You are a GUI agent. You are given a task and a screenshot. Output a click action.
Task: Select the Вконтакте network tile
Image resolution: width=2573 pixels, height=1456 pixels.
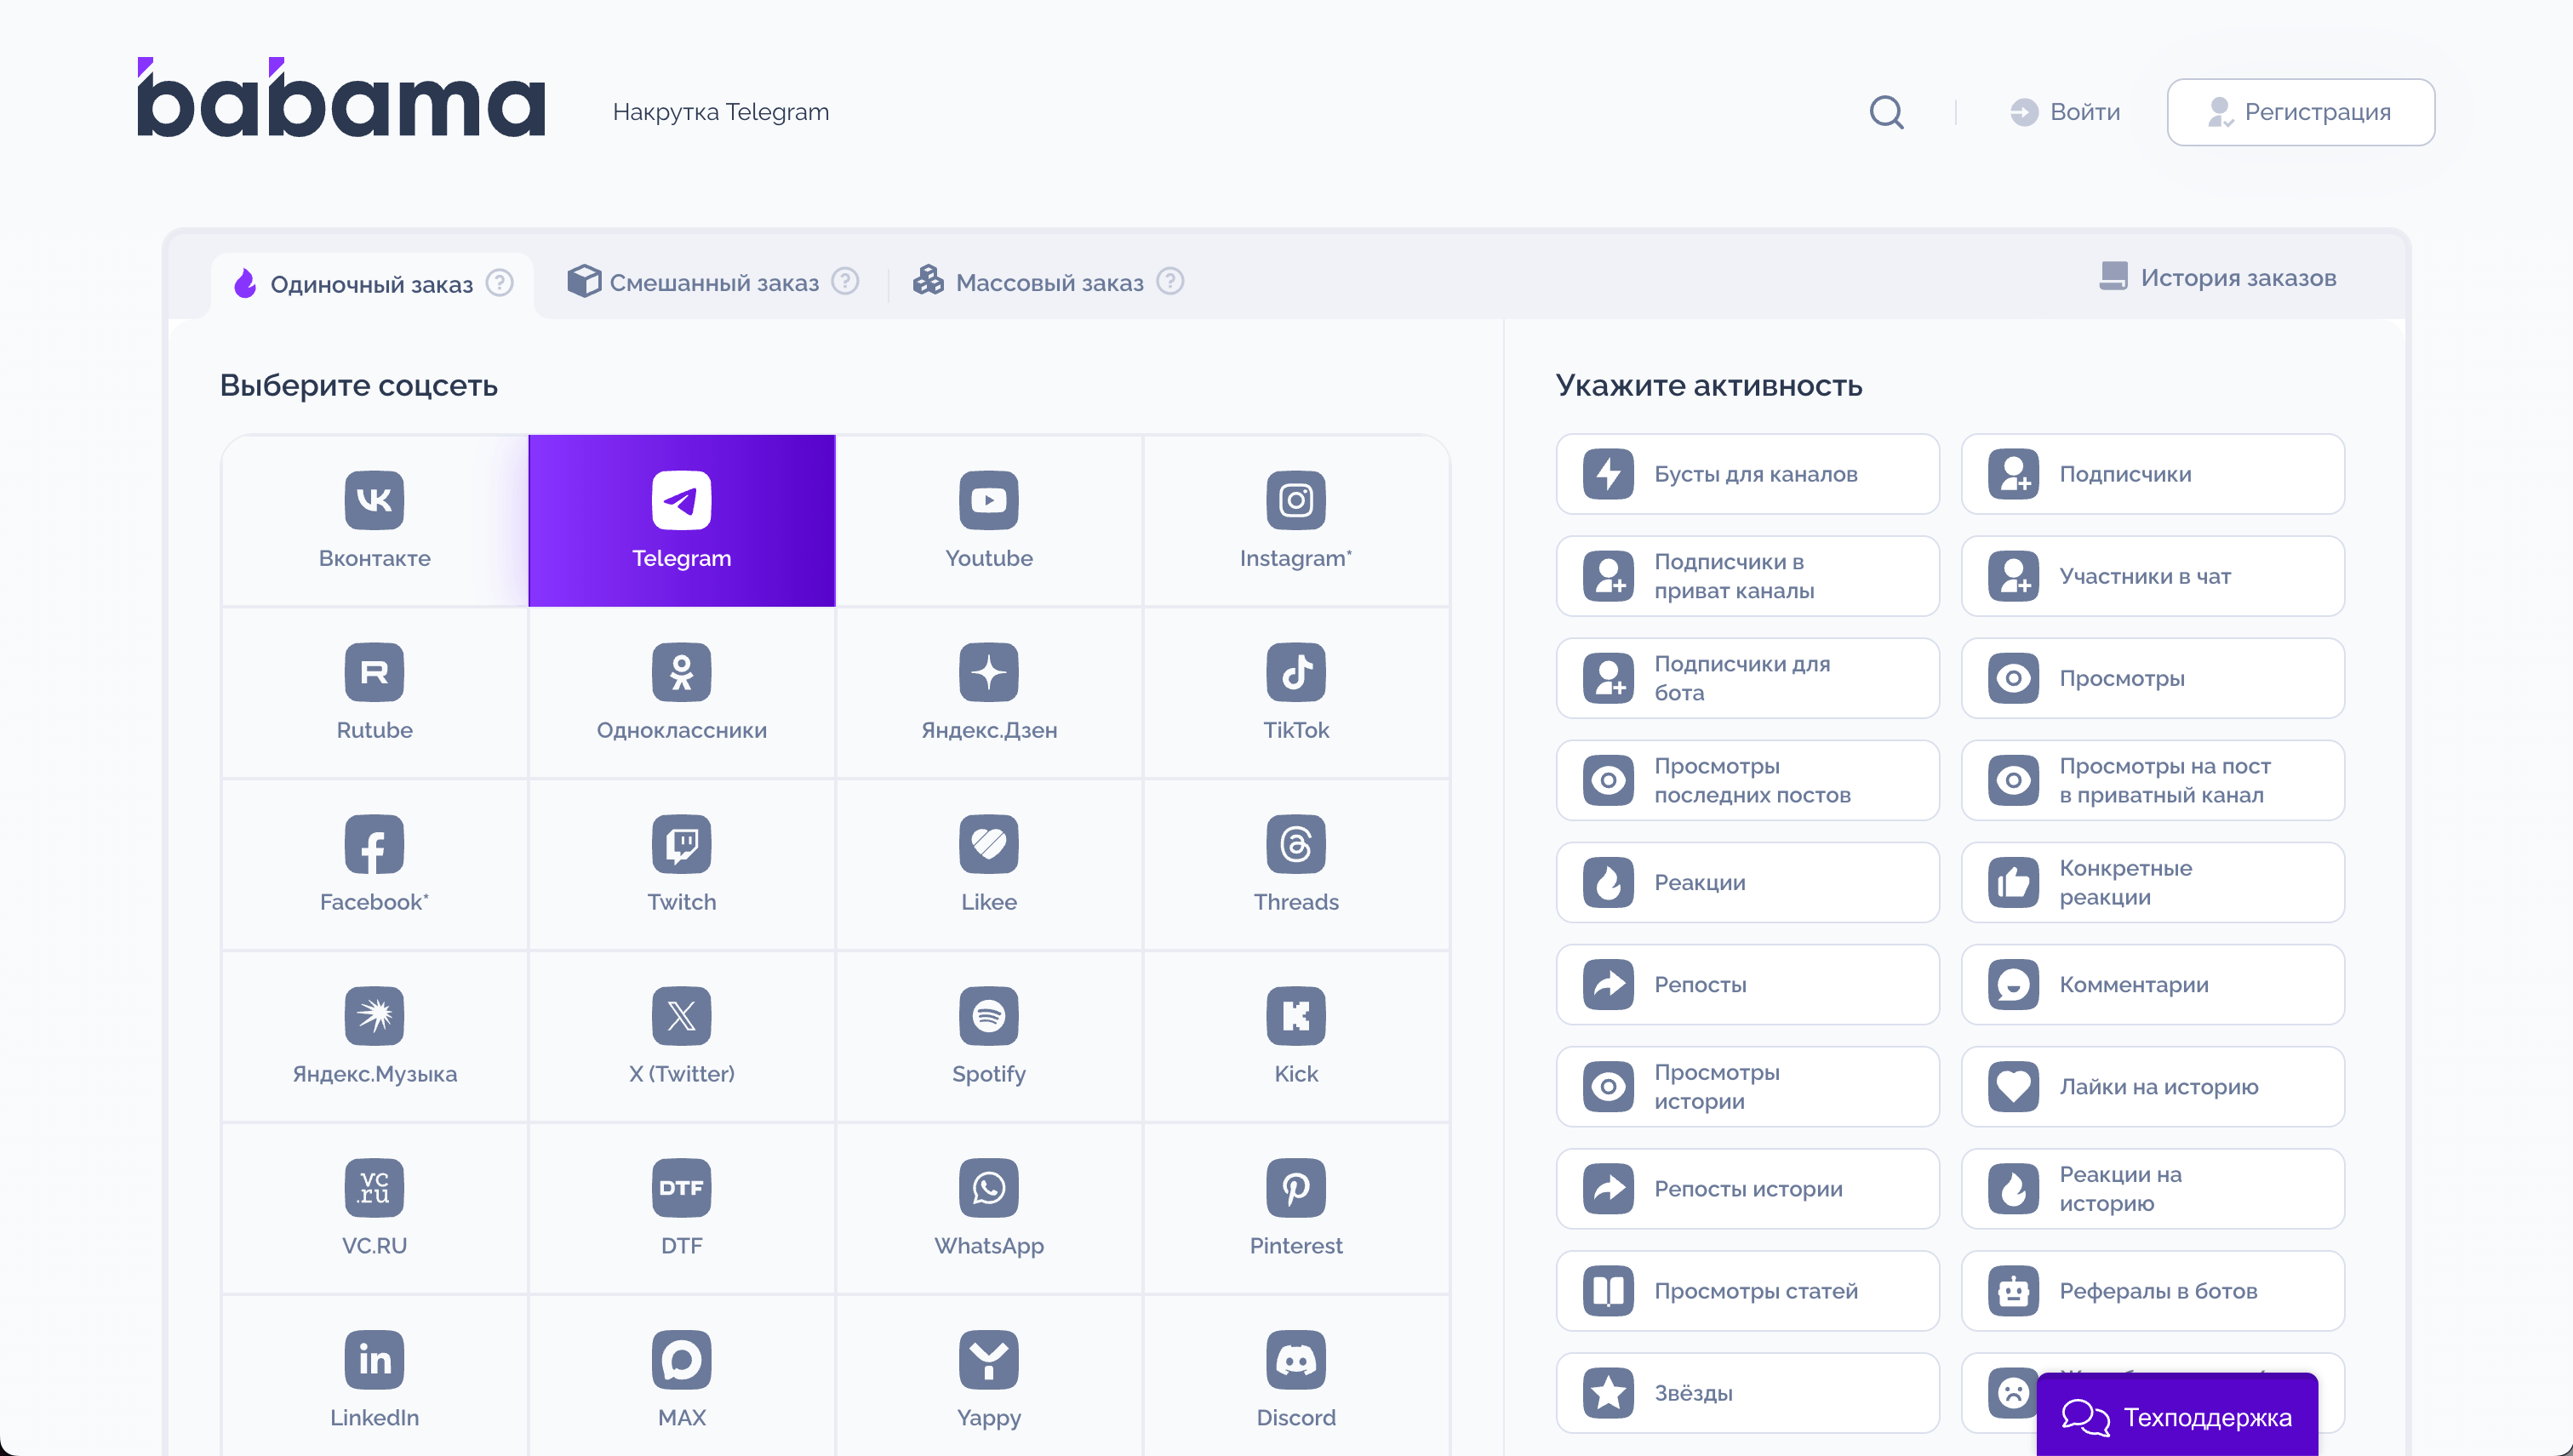(374, 520)
